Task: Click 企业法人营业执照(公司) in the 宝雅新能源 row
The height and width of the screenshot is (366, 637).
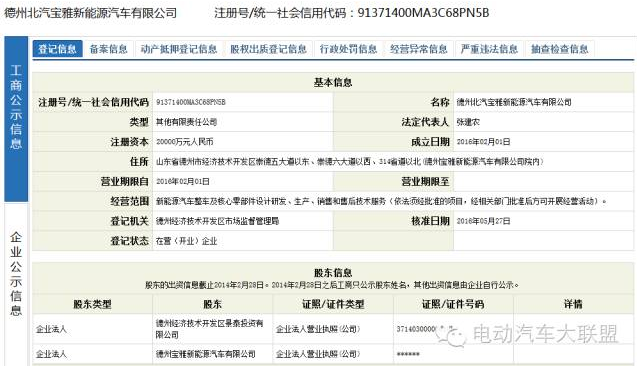Action: [318, 354]
